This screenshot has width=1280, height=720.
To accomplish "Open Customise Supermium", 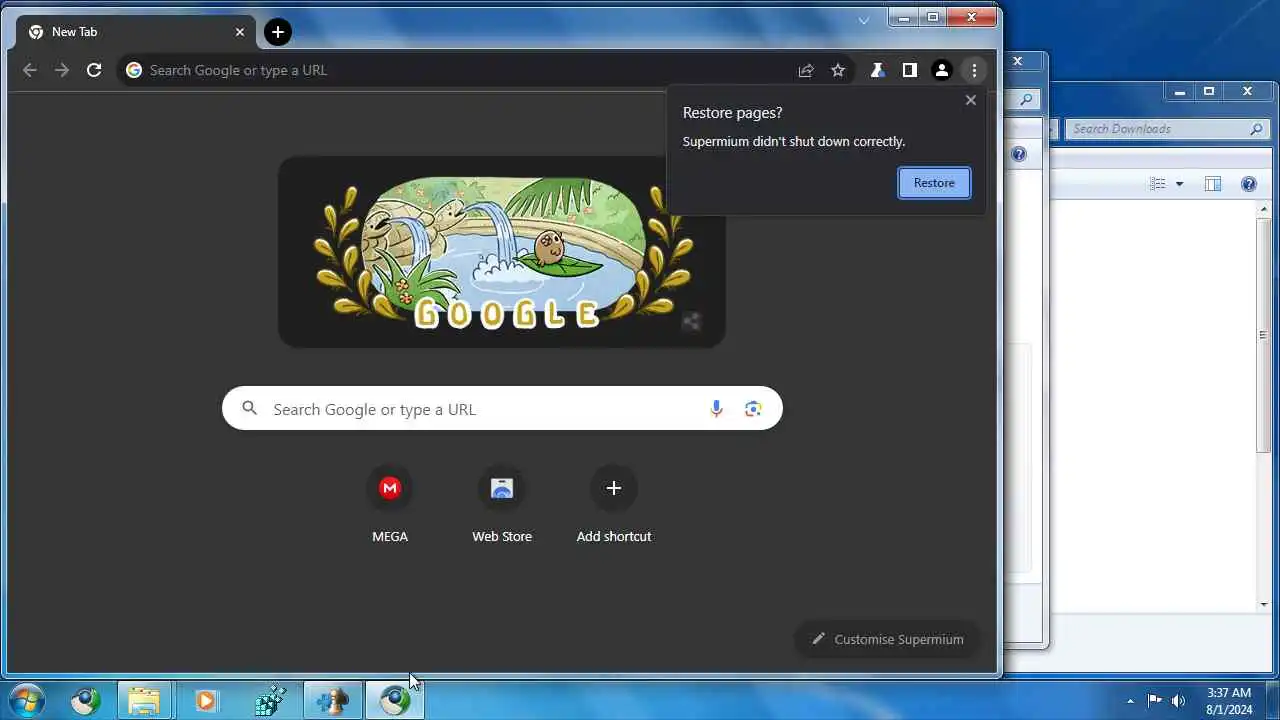I will pyautogui.click(x=887, y=639).
